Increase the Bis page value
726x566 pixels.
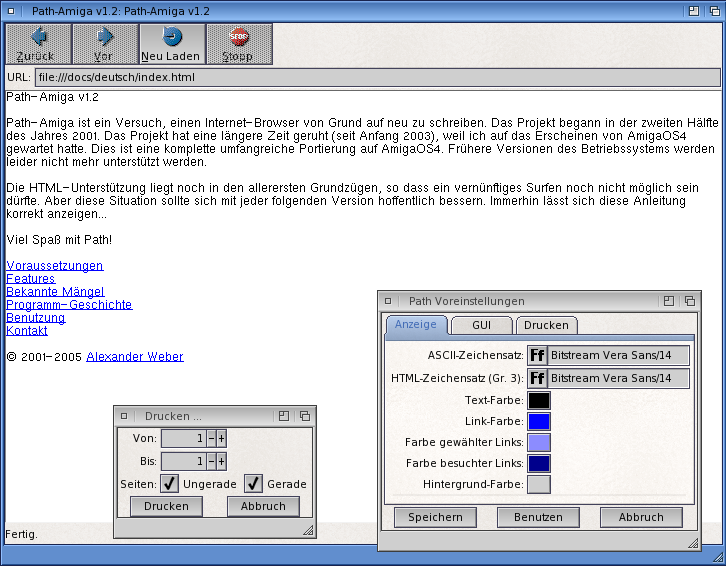(221, 461)
